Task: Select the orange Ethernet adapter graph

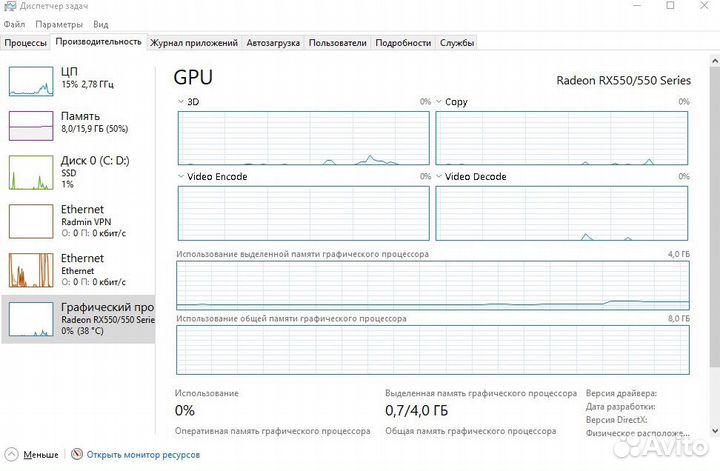Action: pyautogui.click(x=31, y=270)
